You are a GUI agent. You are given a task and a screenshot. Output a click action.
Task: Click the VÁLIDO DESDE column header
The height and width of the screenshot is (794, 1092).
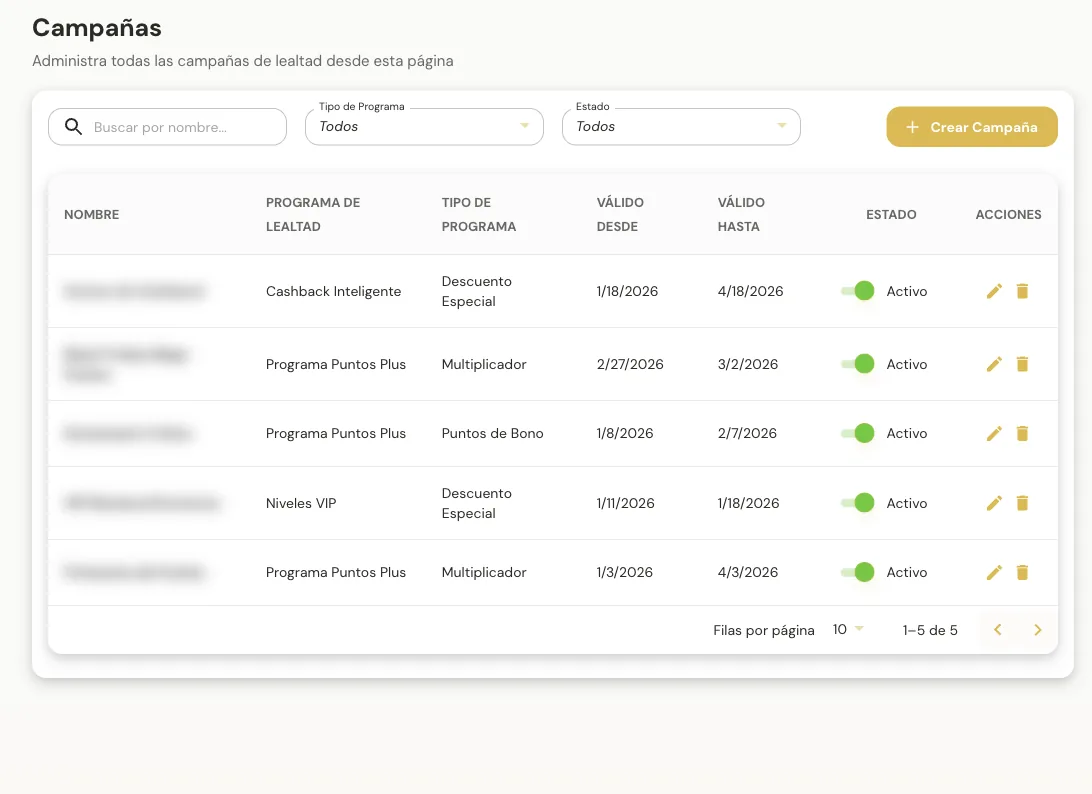click(x=620, y=215)
